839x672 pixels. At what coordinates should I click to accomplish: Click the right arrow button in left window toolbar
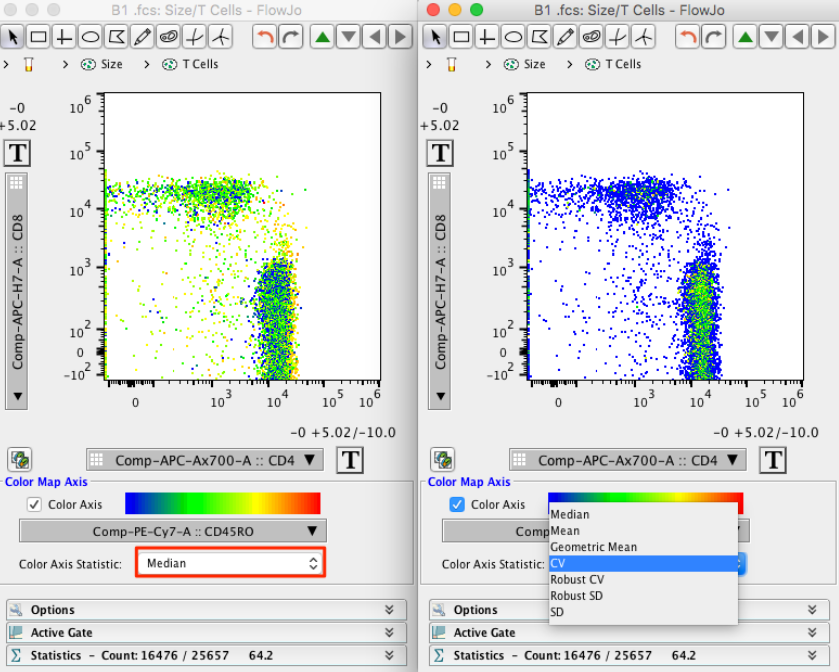[400, 37]
